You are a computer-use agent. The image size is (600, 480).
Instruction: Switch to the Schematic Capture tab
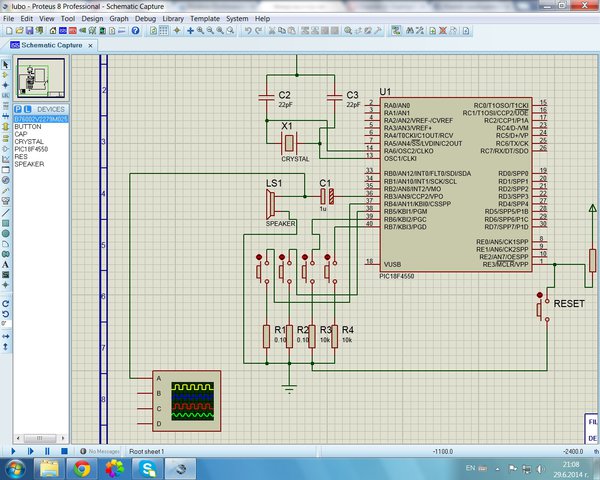tap(52, 45)
